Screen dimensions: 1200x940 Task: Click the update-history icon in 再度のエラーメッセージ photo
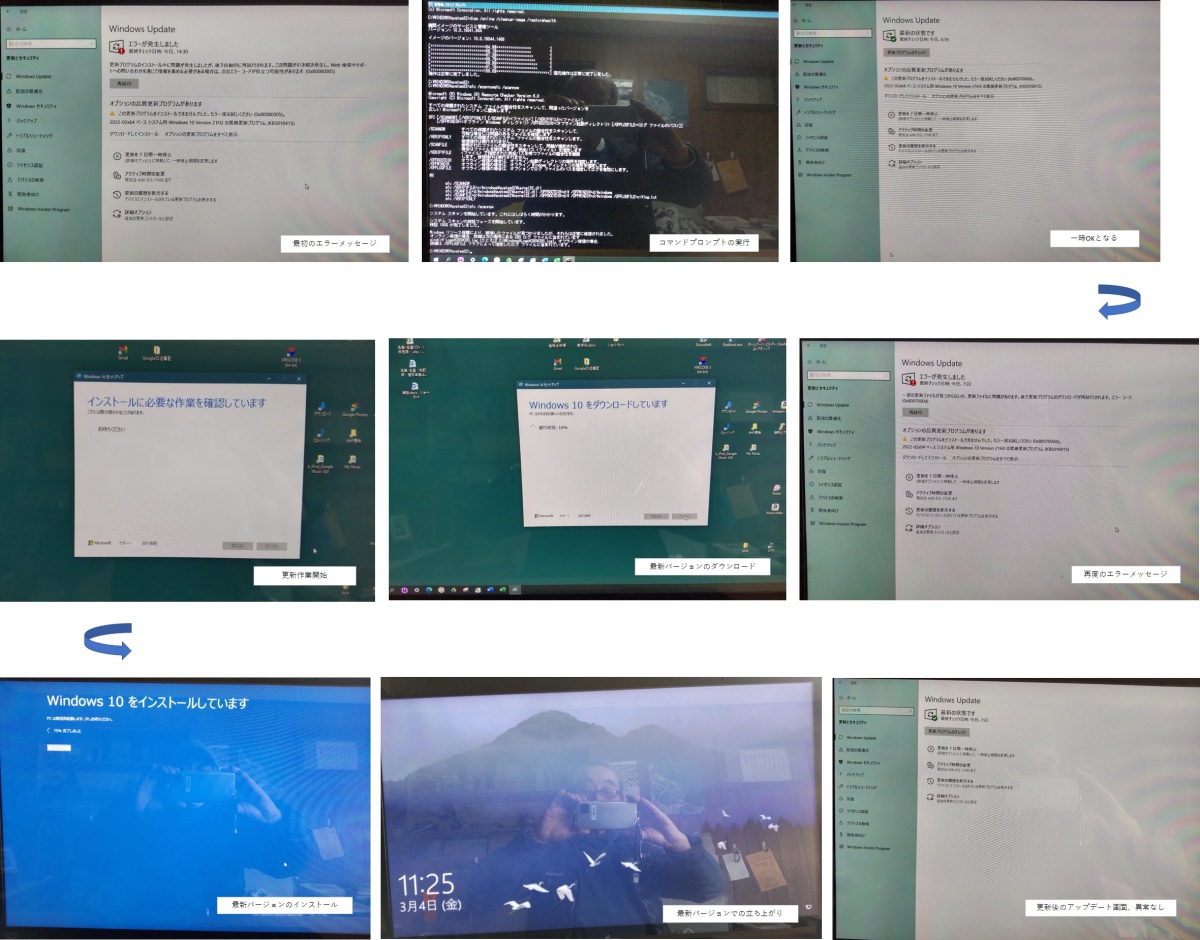coord(909,509)
